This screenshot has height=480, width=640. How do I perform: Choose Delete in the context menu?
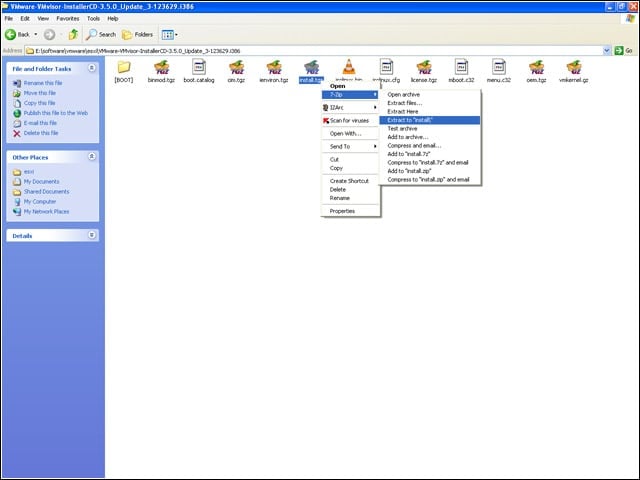coord(351,189)
